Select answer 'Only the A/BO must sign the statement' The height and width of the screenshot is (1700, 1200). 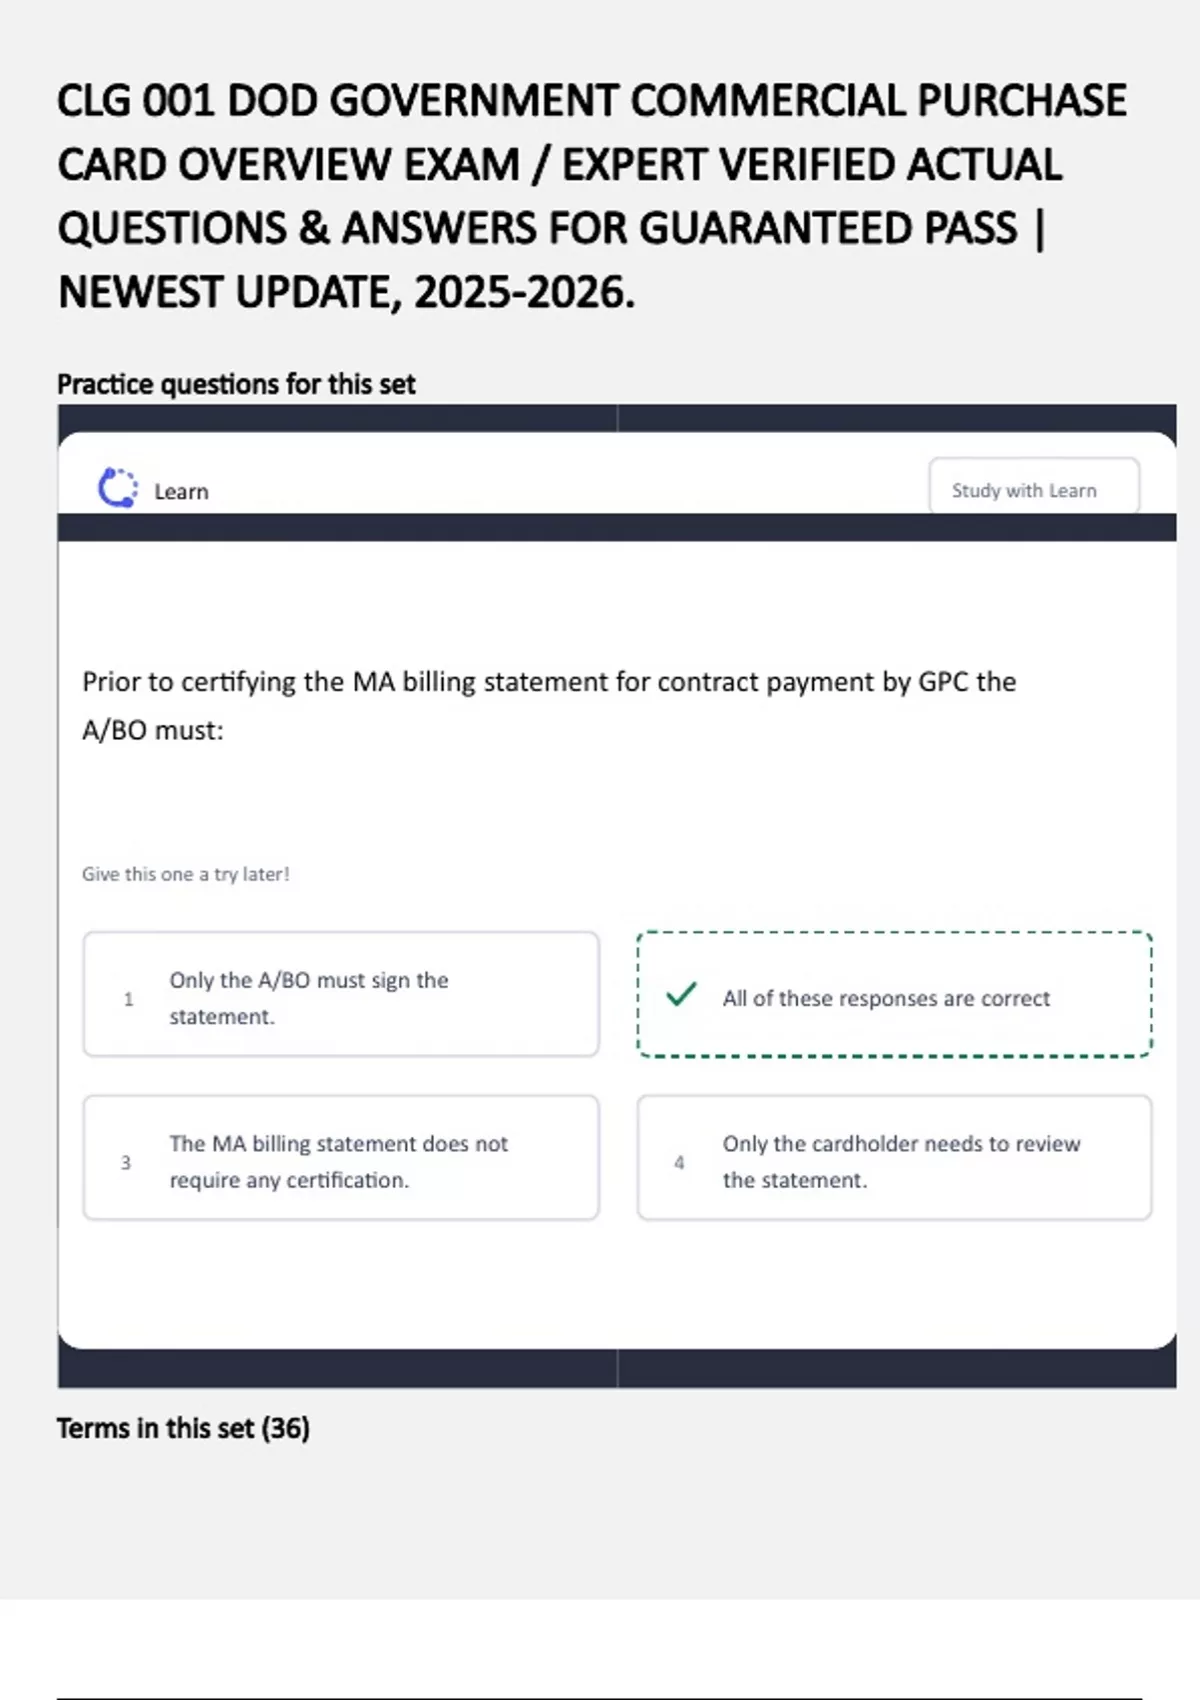pyautogui.click(x=340, y=995)
